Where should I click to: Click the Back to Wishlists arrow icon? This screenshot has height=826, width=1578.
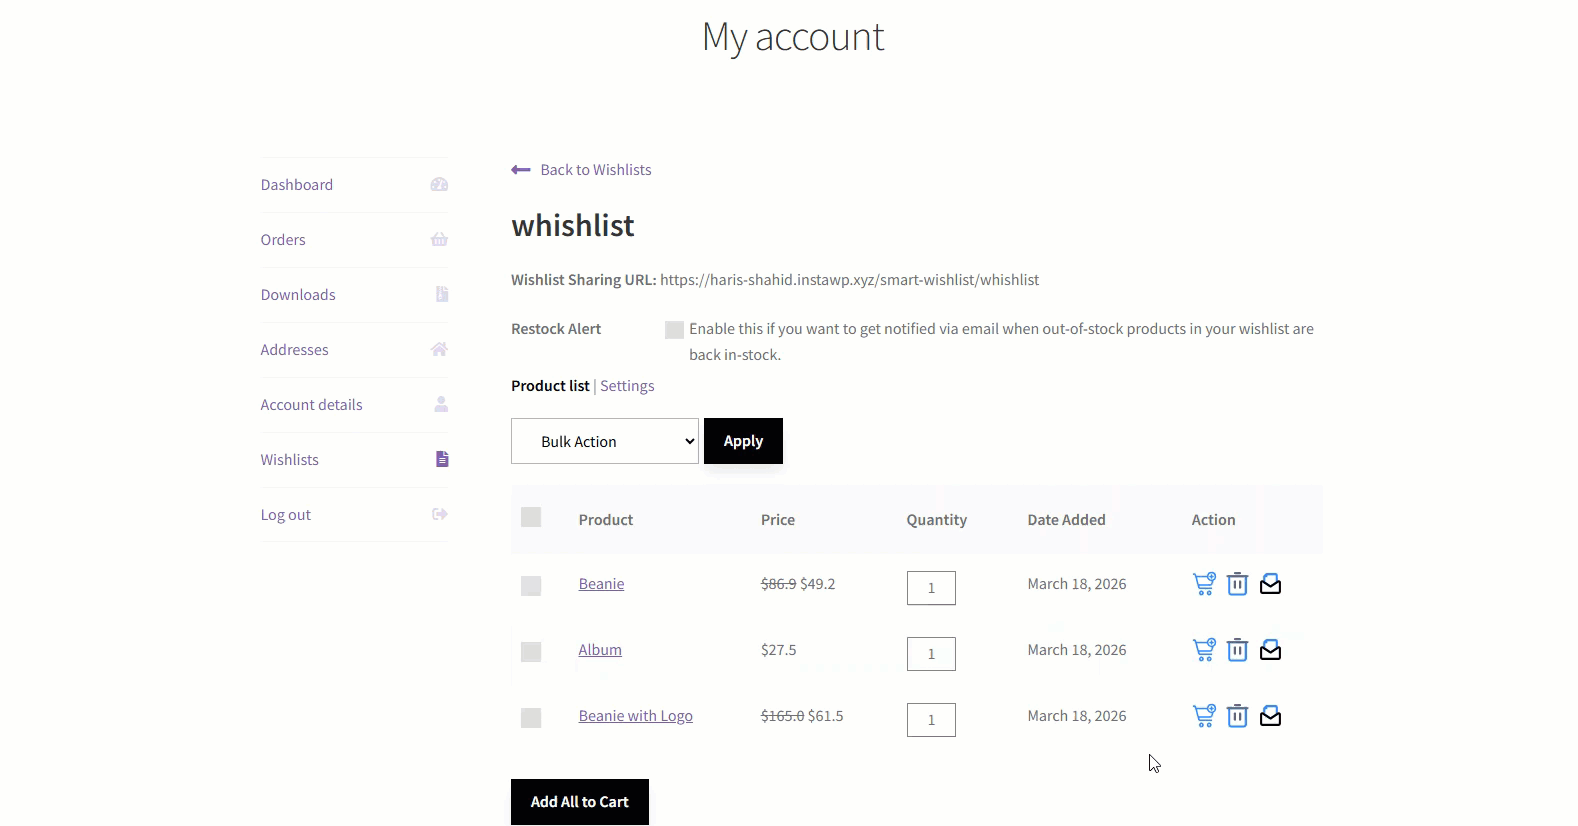(x=520, y=170)
